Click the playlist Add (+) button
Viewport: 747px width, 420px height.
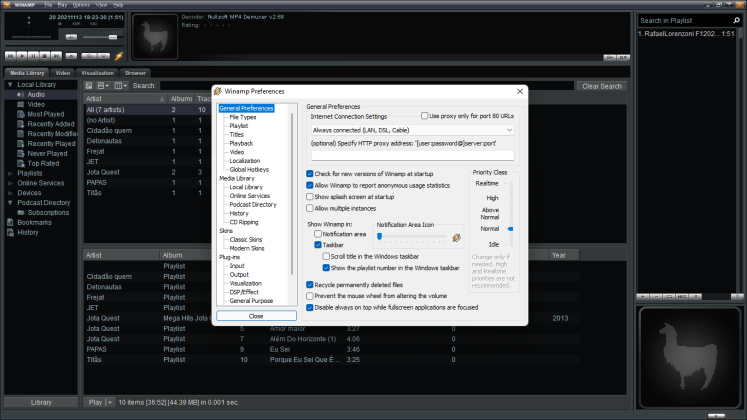click(x=643, y=297)
